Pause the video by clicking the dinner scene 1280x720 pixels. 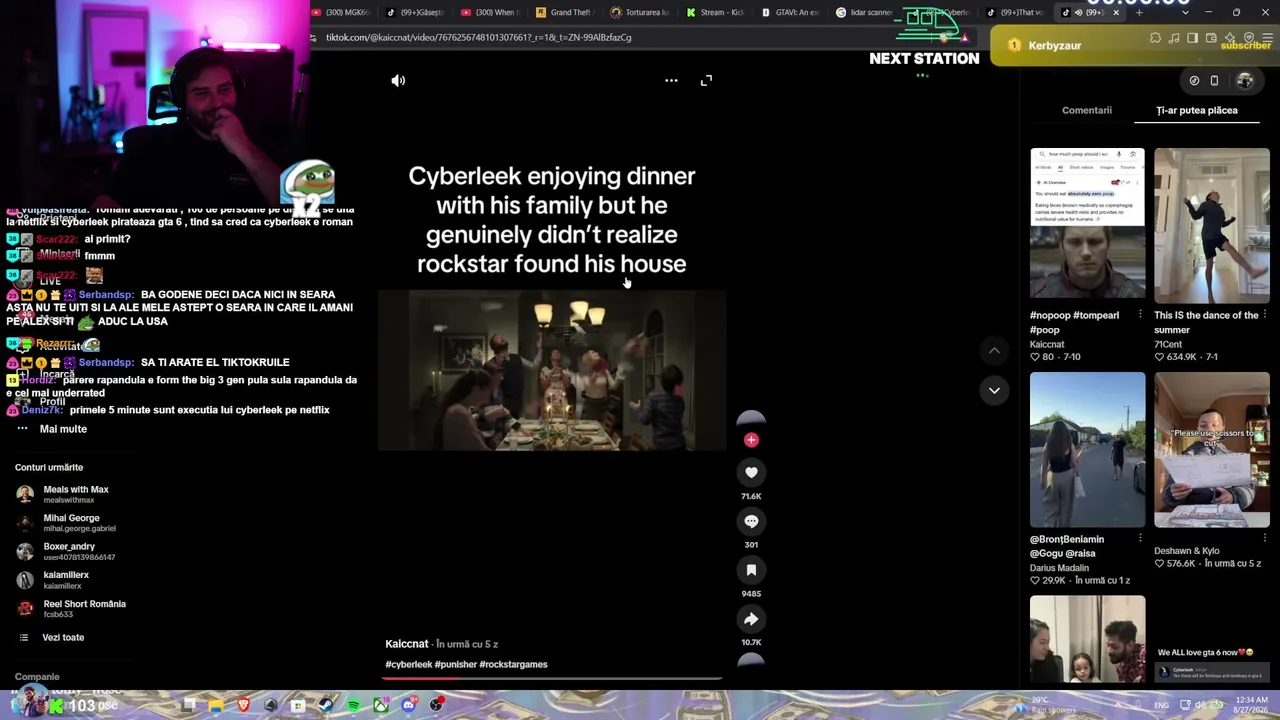click(552, 371)
